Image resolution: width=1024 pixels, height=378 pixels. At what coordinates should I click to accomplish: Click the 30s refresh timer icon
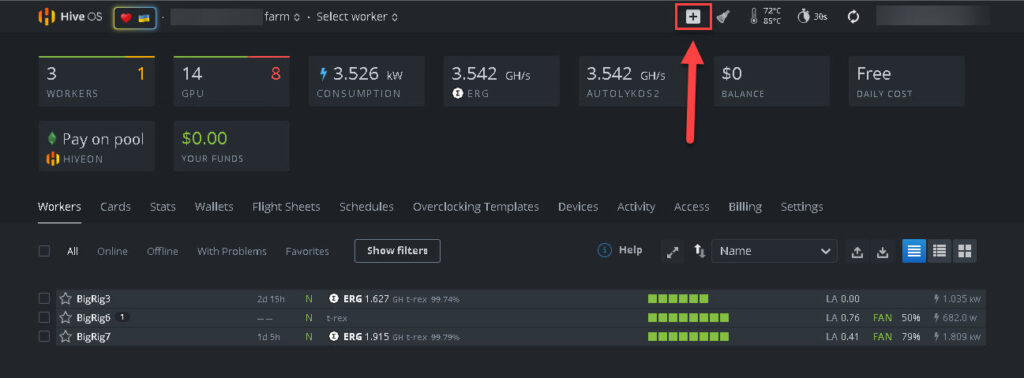click(812, 17)
